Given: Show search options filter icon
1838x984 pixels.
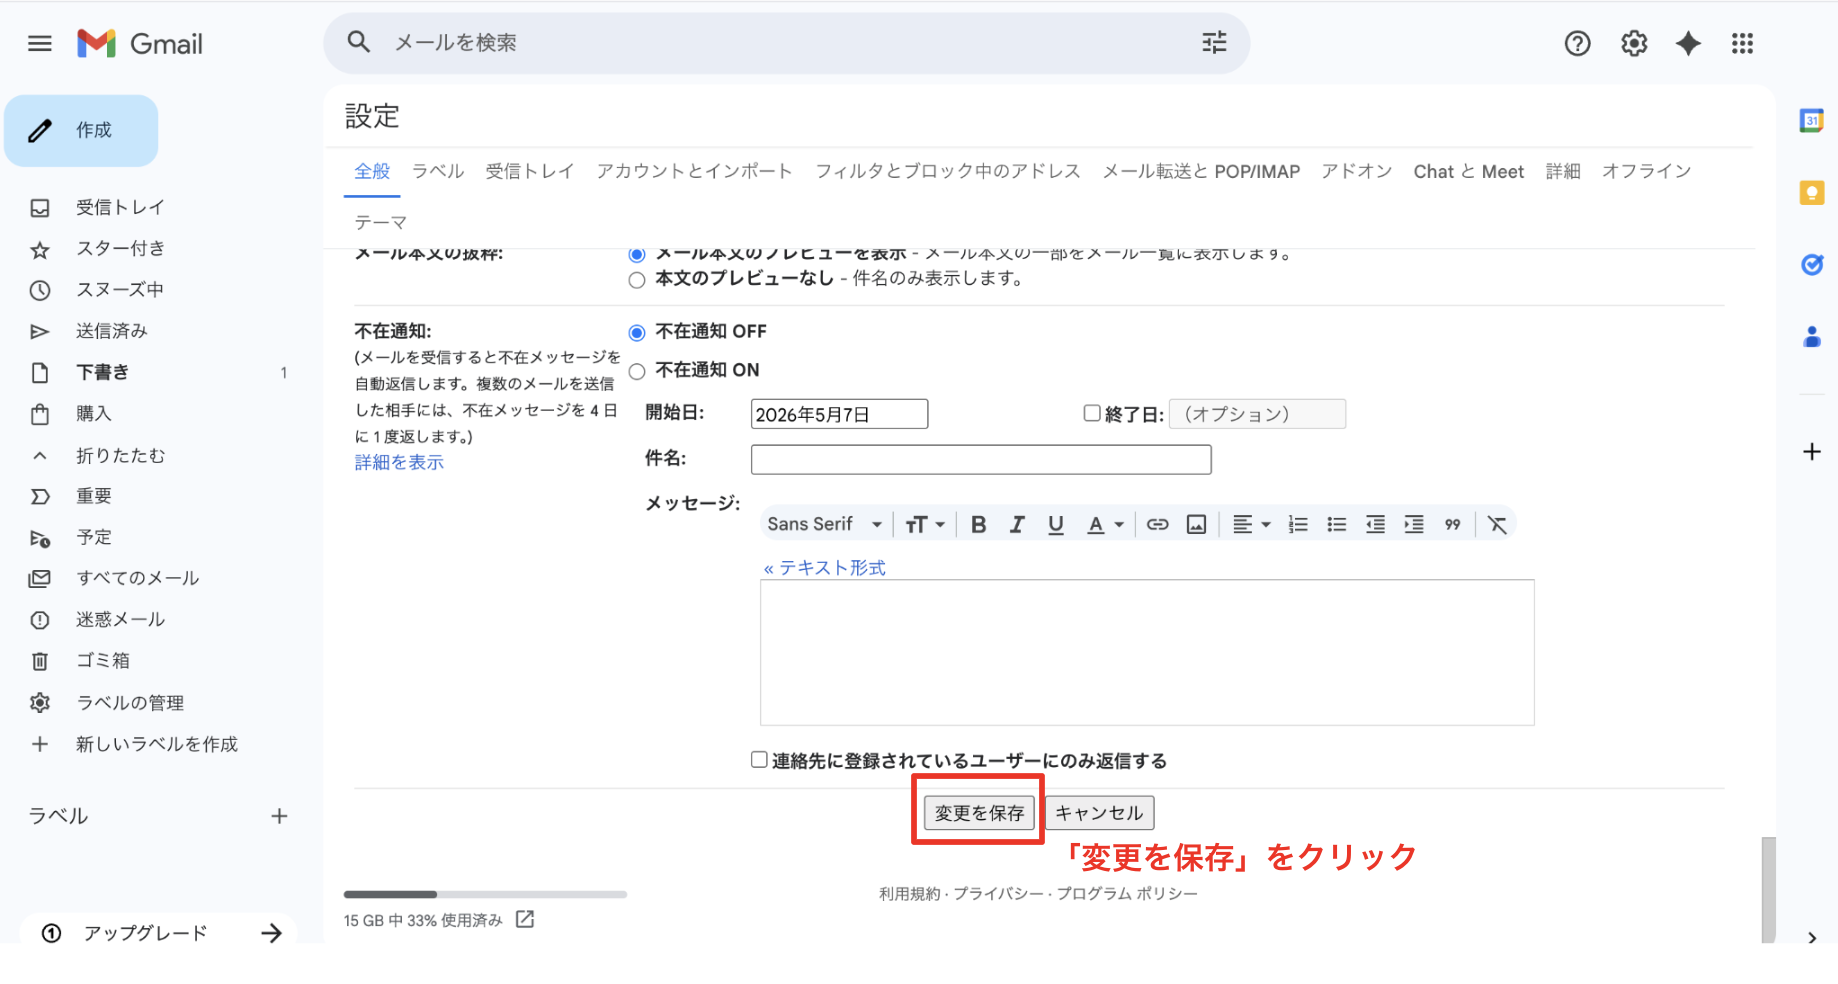Looking at the screenshot, I should [x=1214, y=42].
